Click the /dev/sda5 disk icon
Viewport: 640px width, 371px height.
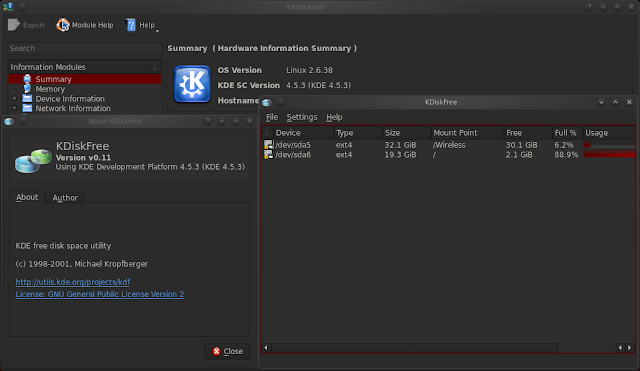[268, 144]
